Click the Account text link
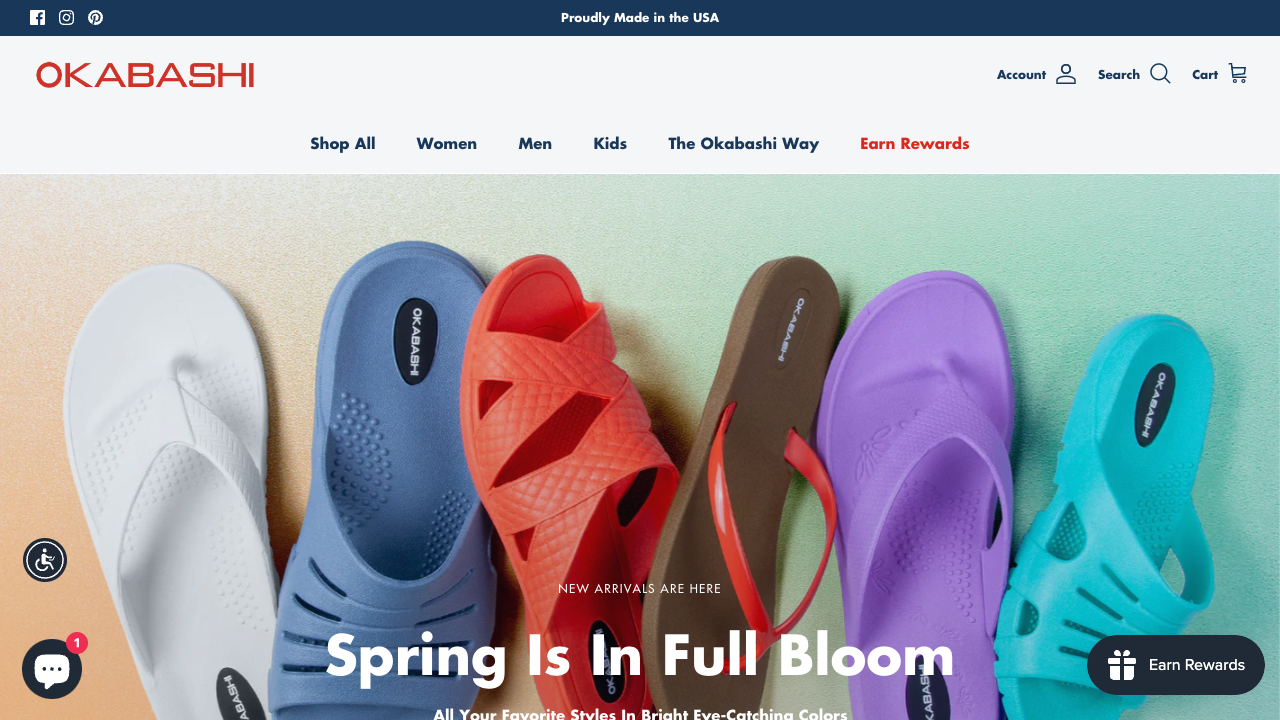 point(1021,75)
